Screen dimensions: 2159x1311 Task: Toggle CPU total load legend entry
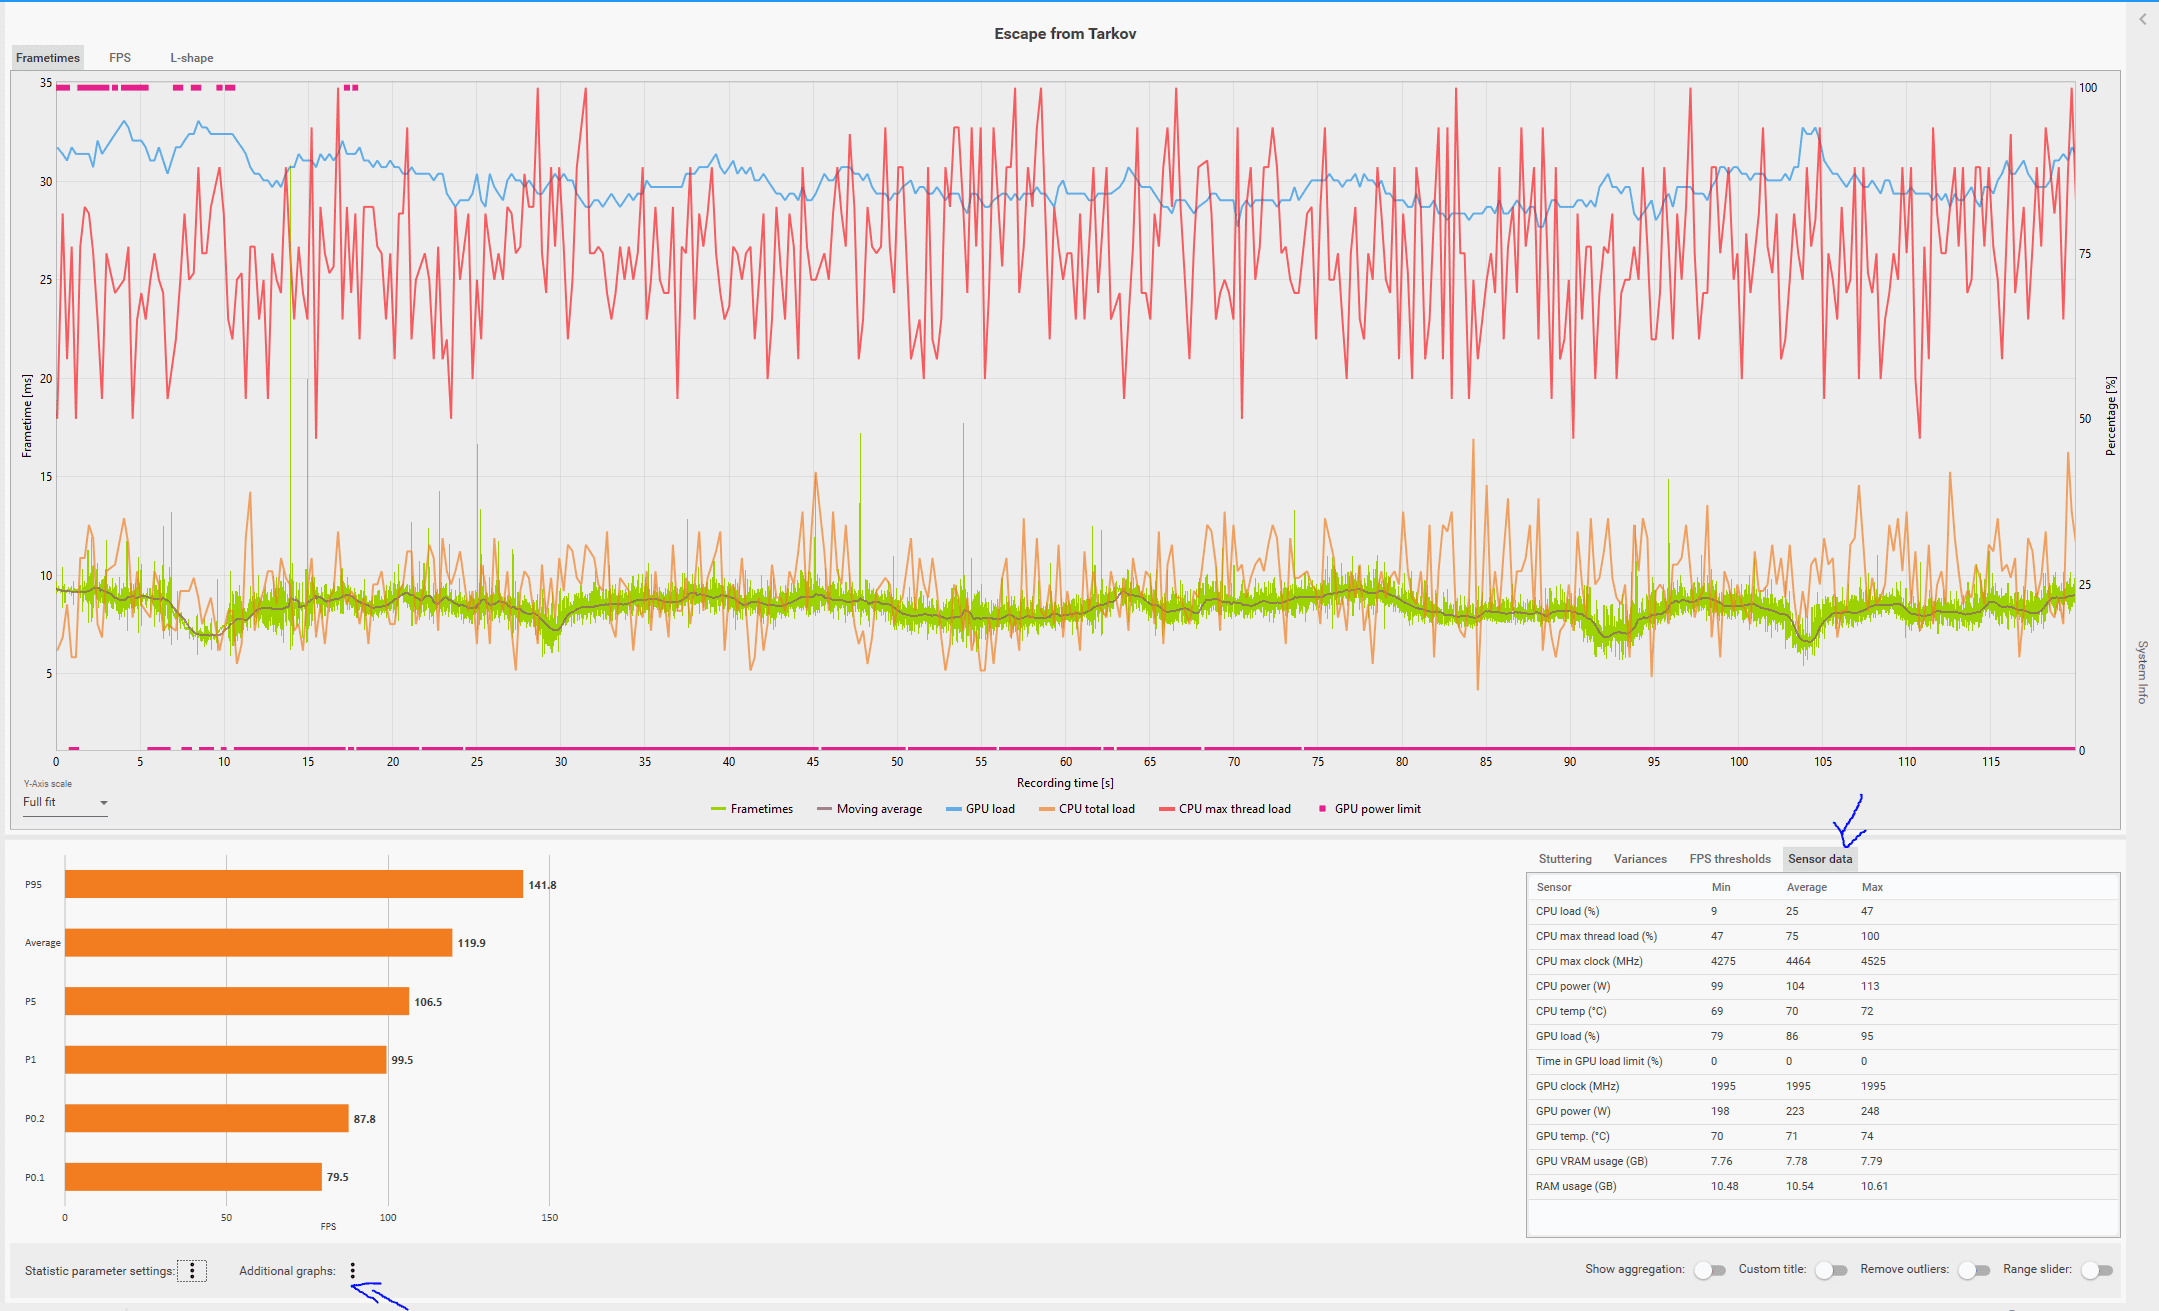pos(1087,809)
